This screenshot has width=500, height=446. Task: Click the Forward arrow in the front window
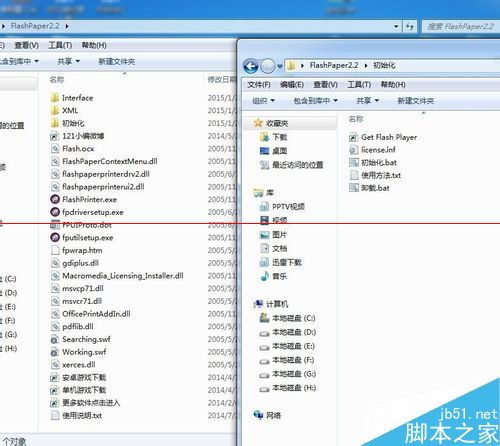point(268,66)
